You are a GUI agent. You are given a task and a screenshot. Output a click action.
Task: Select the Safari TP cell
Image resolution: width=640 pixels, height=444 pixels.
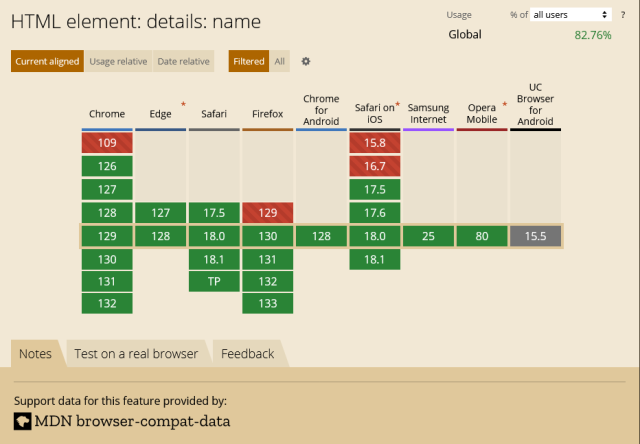pos(214,281)
